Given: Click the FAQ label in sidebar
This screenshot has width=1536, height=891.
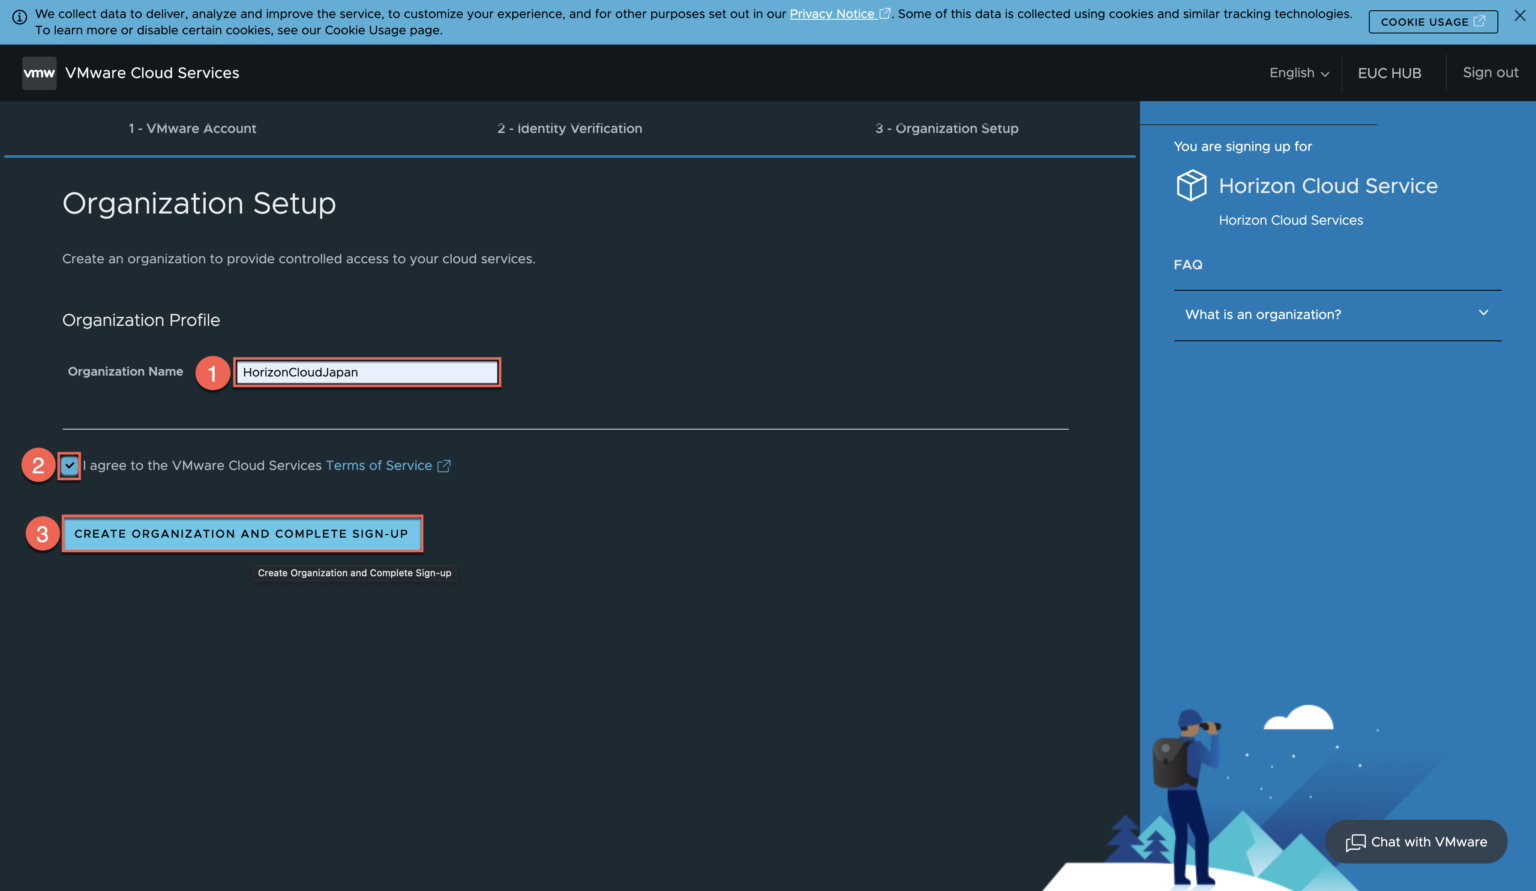Looking at the screenshot, I should pos(1188,265).
